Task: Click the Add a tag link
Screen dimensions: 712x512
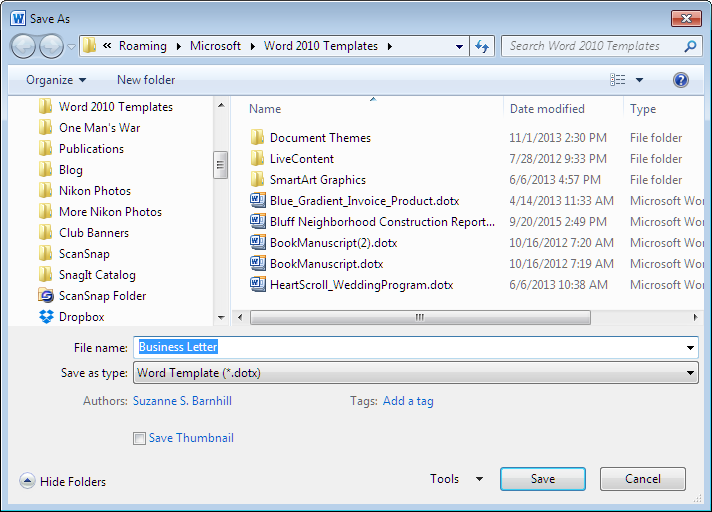Action: [x=408, y=401]
